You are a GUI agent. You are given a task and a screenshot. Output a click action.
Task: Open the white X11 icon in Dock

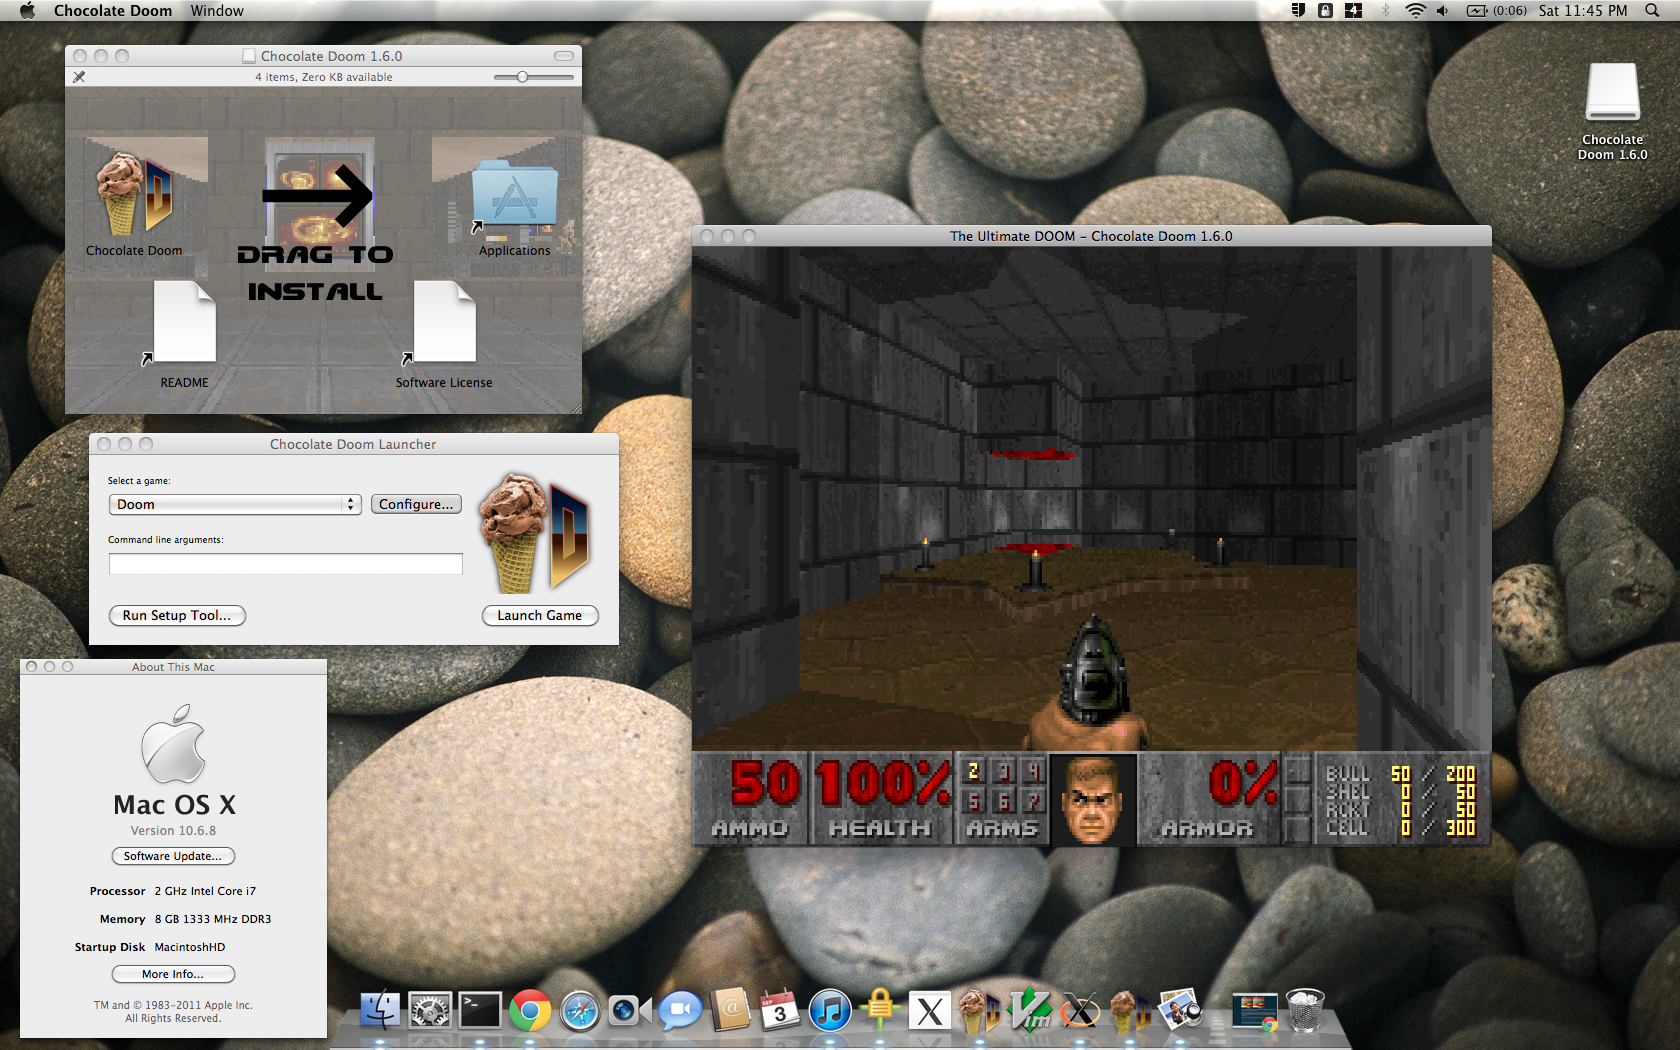tap(930, 1012)
